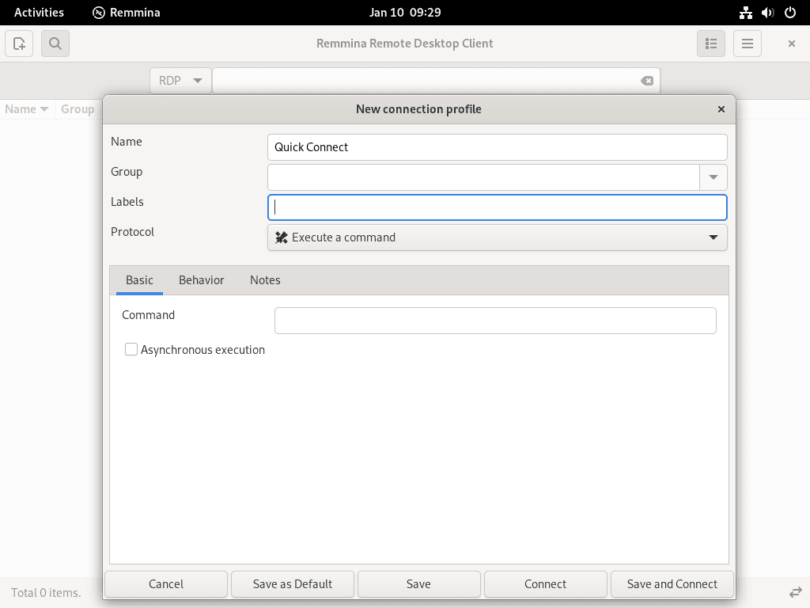Switch to the Behavior tab
Image resolution: width=810 pixels, height=608 pixels.
(200, 280)
